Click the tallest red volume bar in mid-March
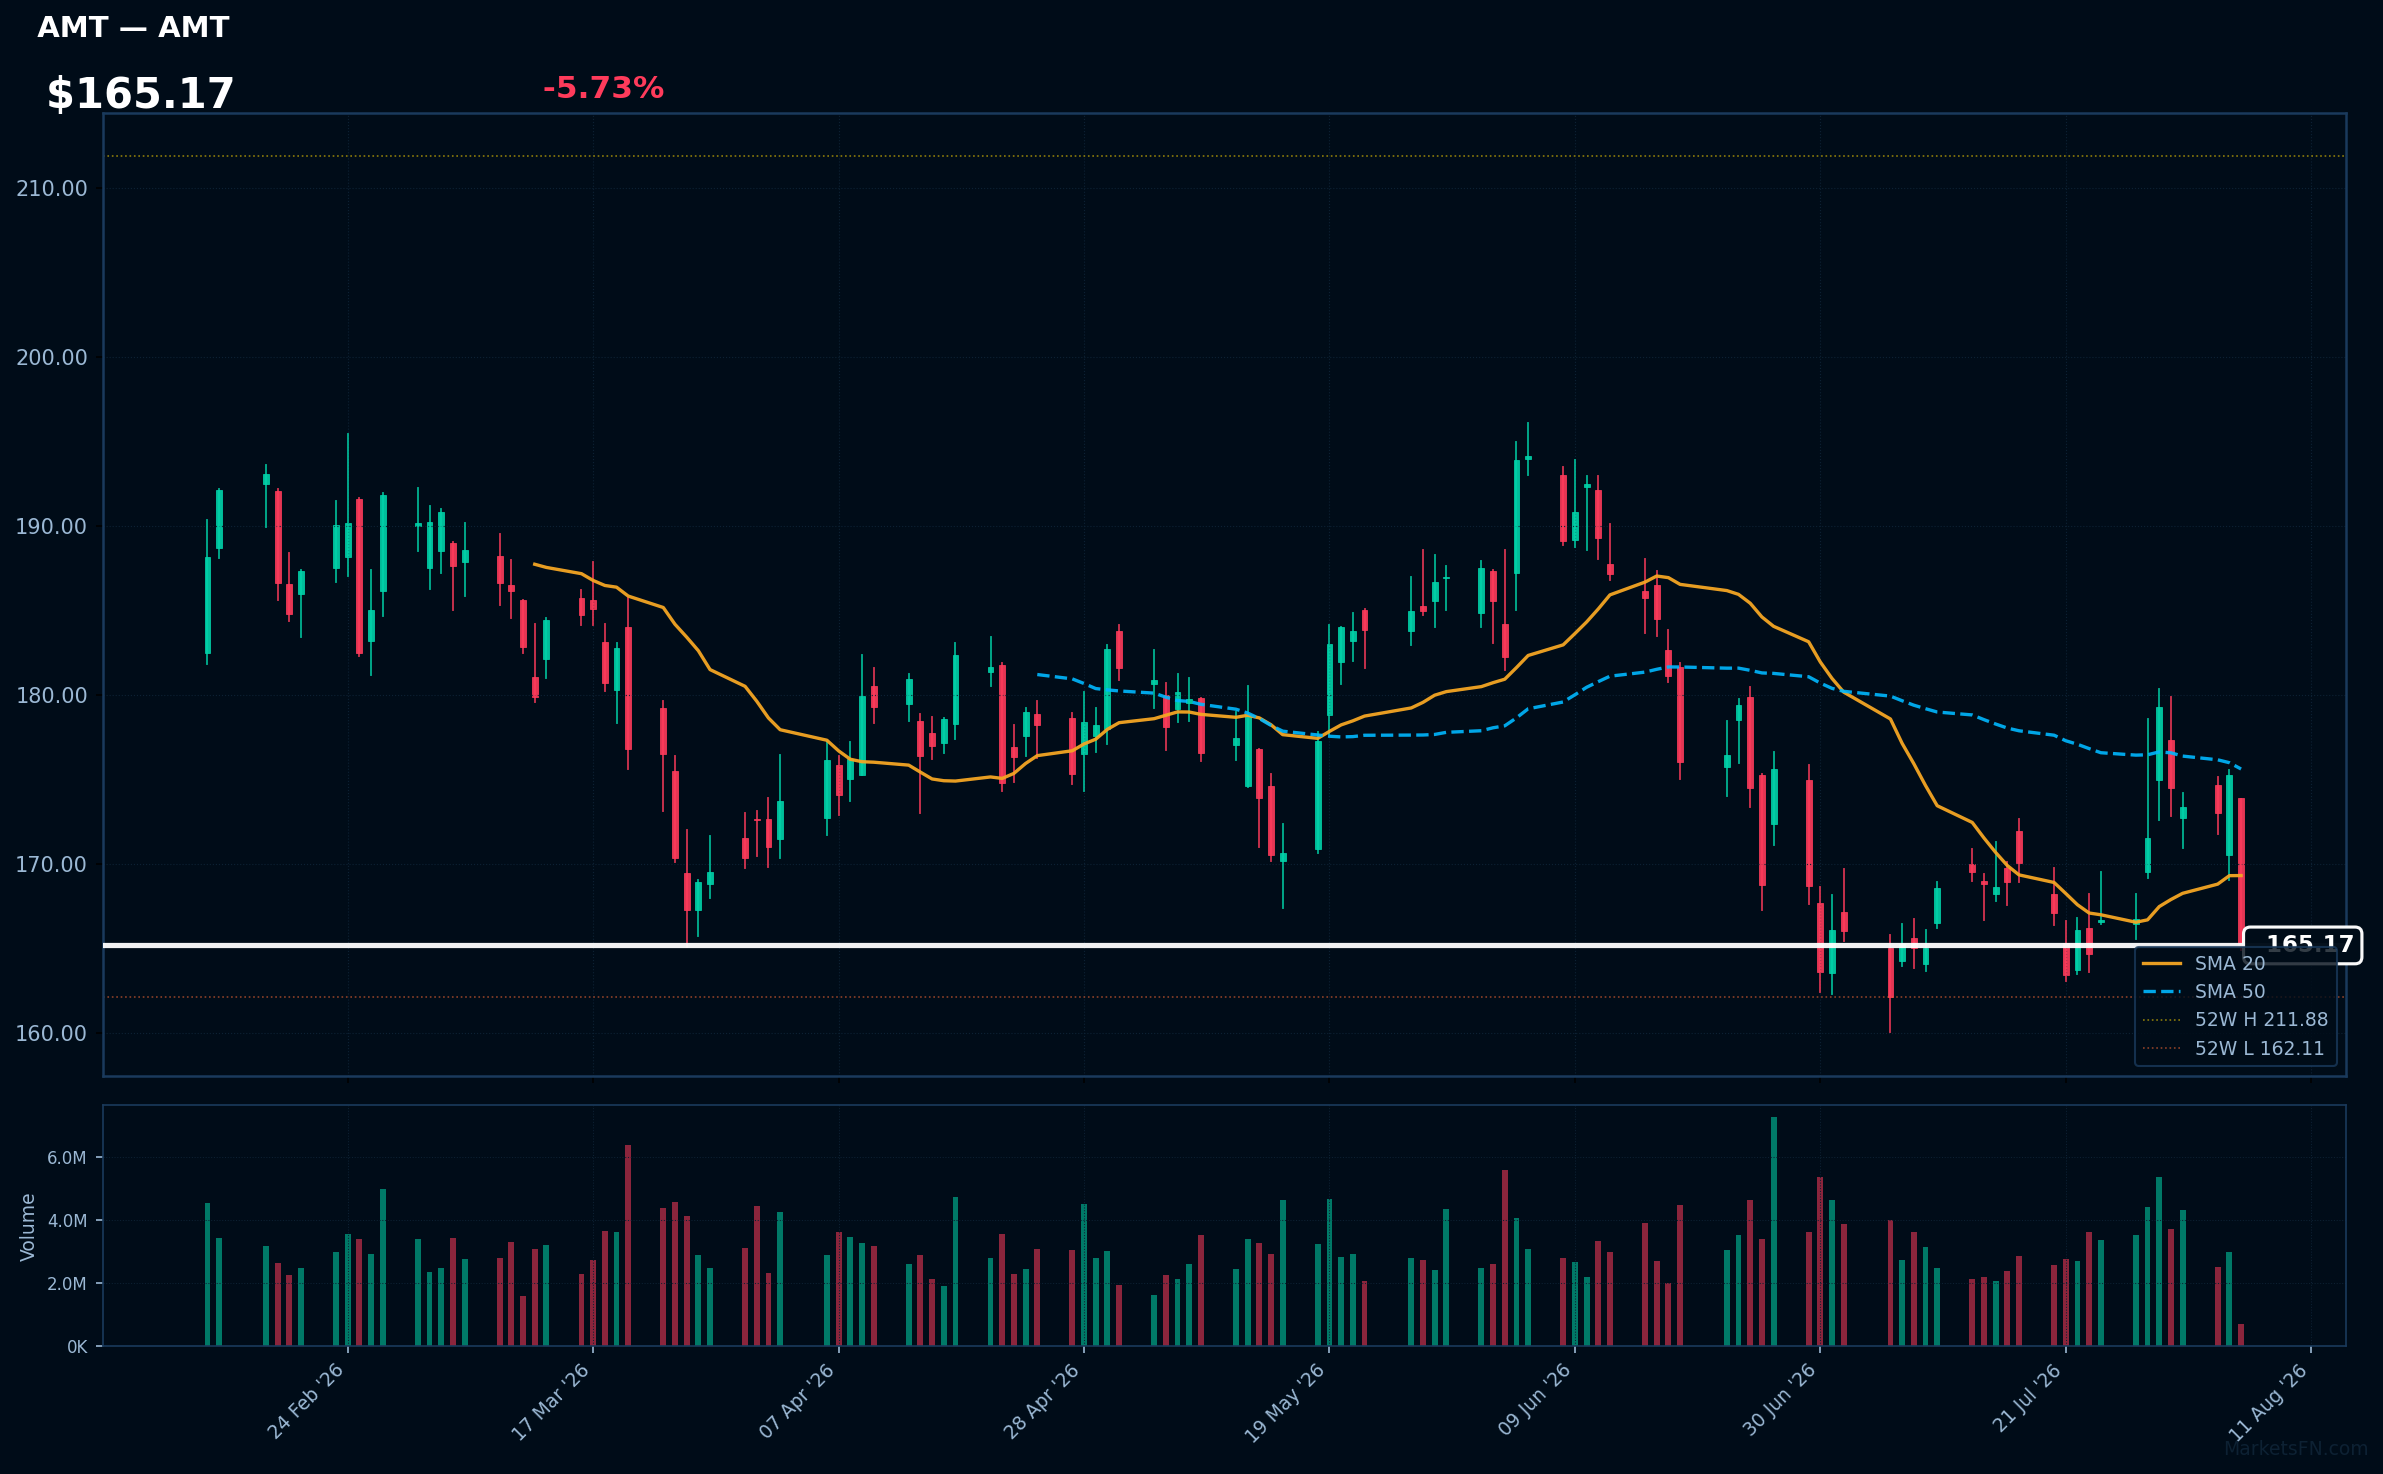Screen dimensions: 2383x1474 pyautogui.click(x=628, y=1245)
